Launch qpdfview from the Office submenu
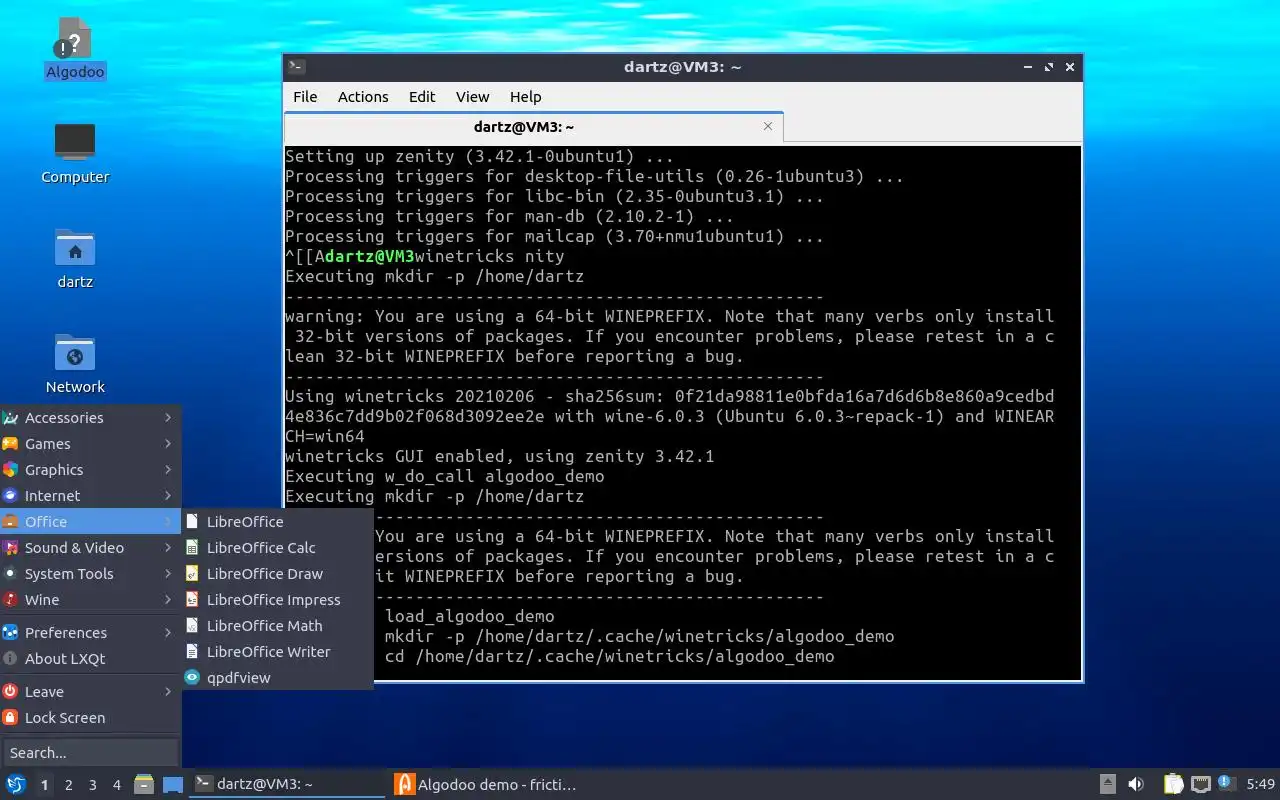 (277, 678)
